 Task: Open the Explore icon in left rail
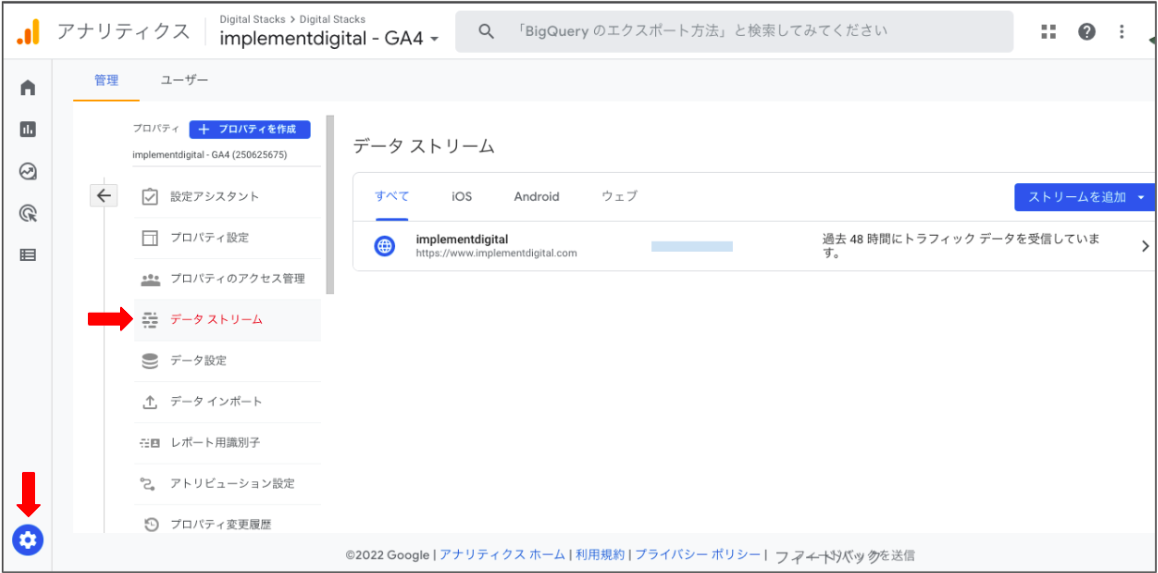(x=27, y=172)
